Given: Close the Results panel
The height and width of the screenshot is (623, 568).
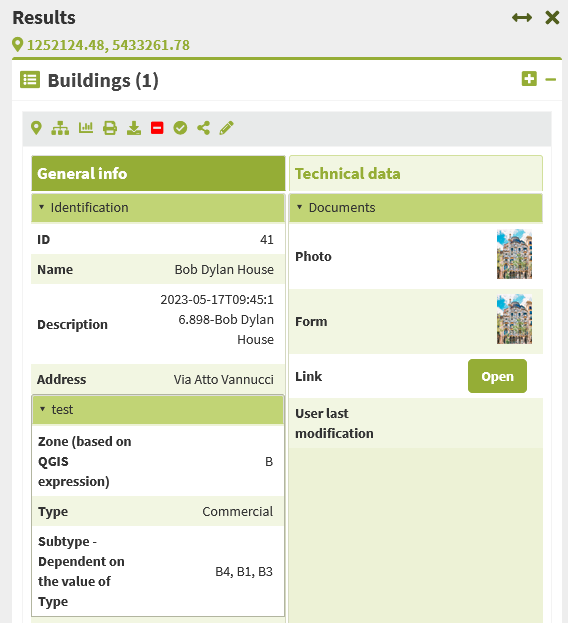Looking at the screenshot, I should click(553, 17).
